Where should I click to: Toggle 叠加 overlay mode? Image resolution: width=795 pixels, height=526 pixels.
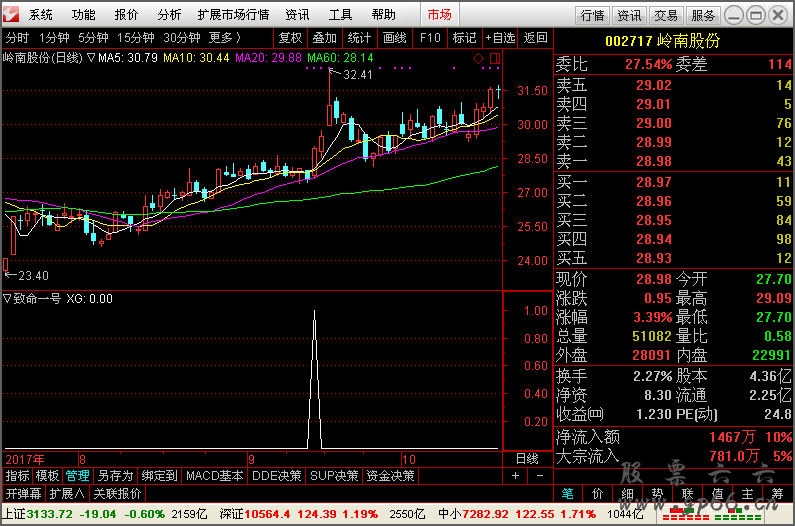(x=325, y=38)
